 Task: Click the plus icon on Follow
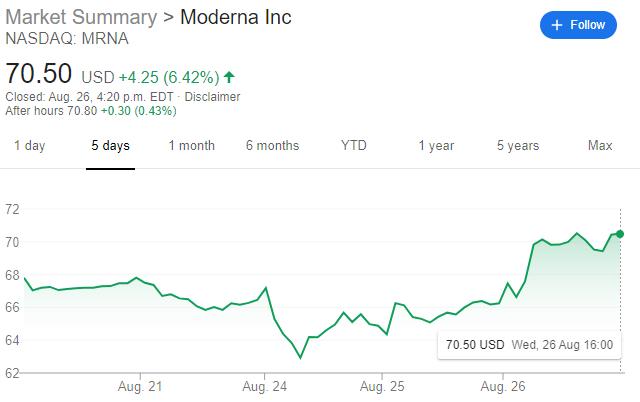pyautogui.click(x=558, y=25)
